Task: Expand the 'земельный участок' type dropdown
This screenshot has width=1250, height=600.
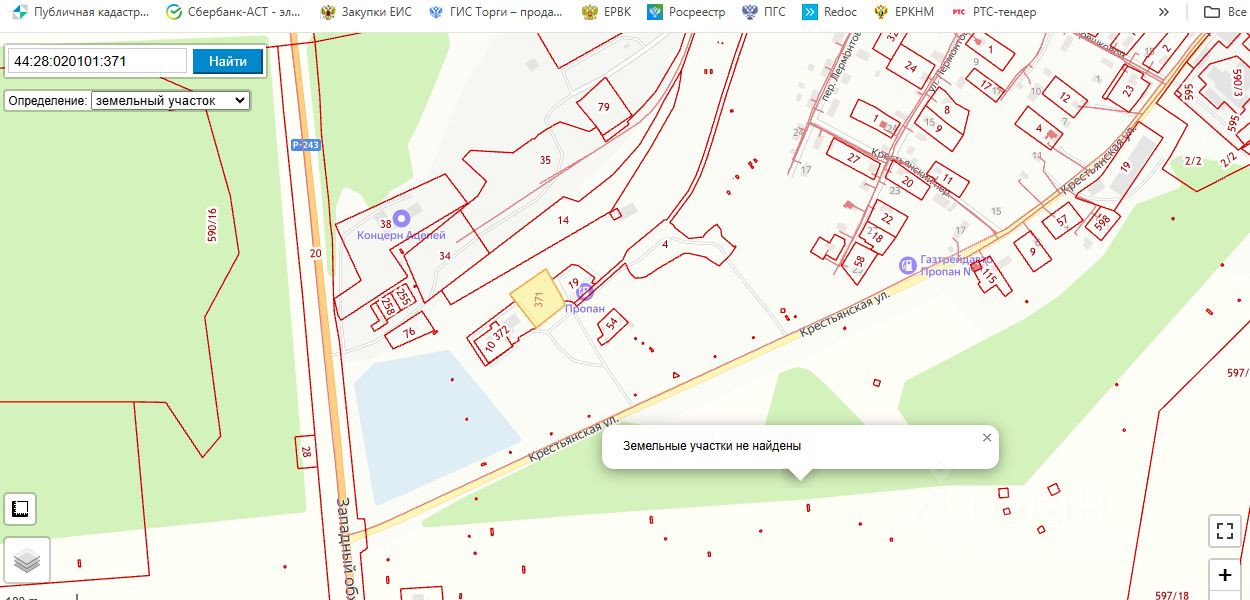Action: click(170, 101)
